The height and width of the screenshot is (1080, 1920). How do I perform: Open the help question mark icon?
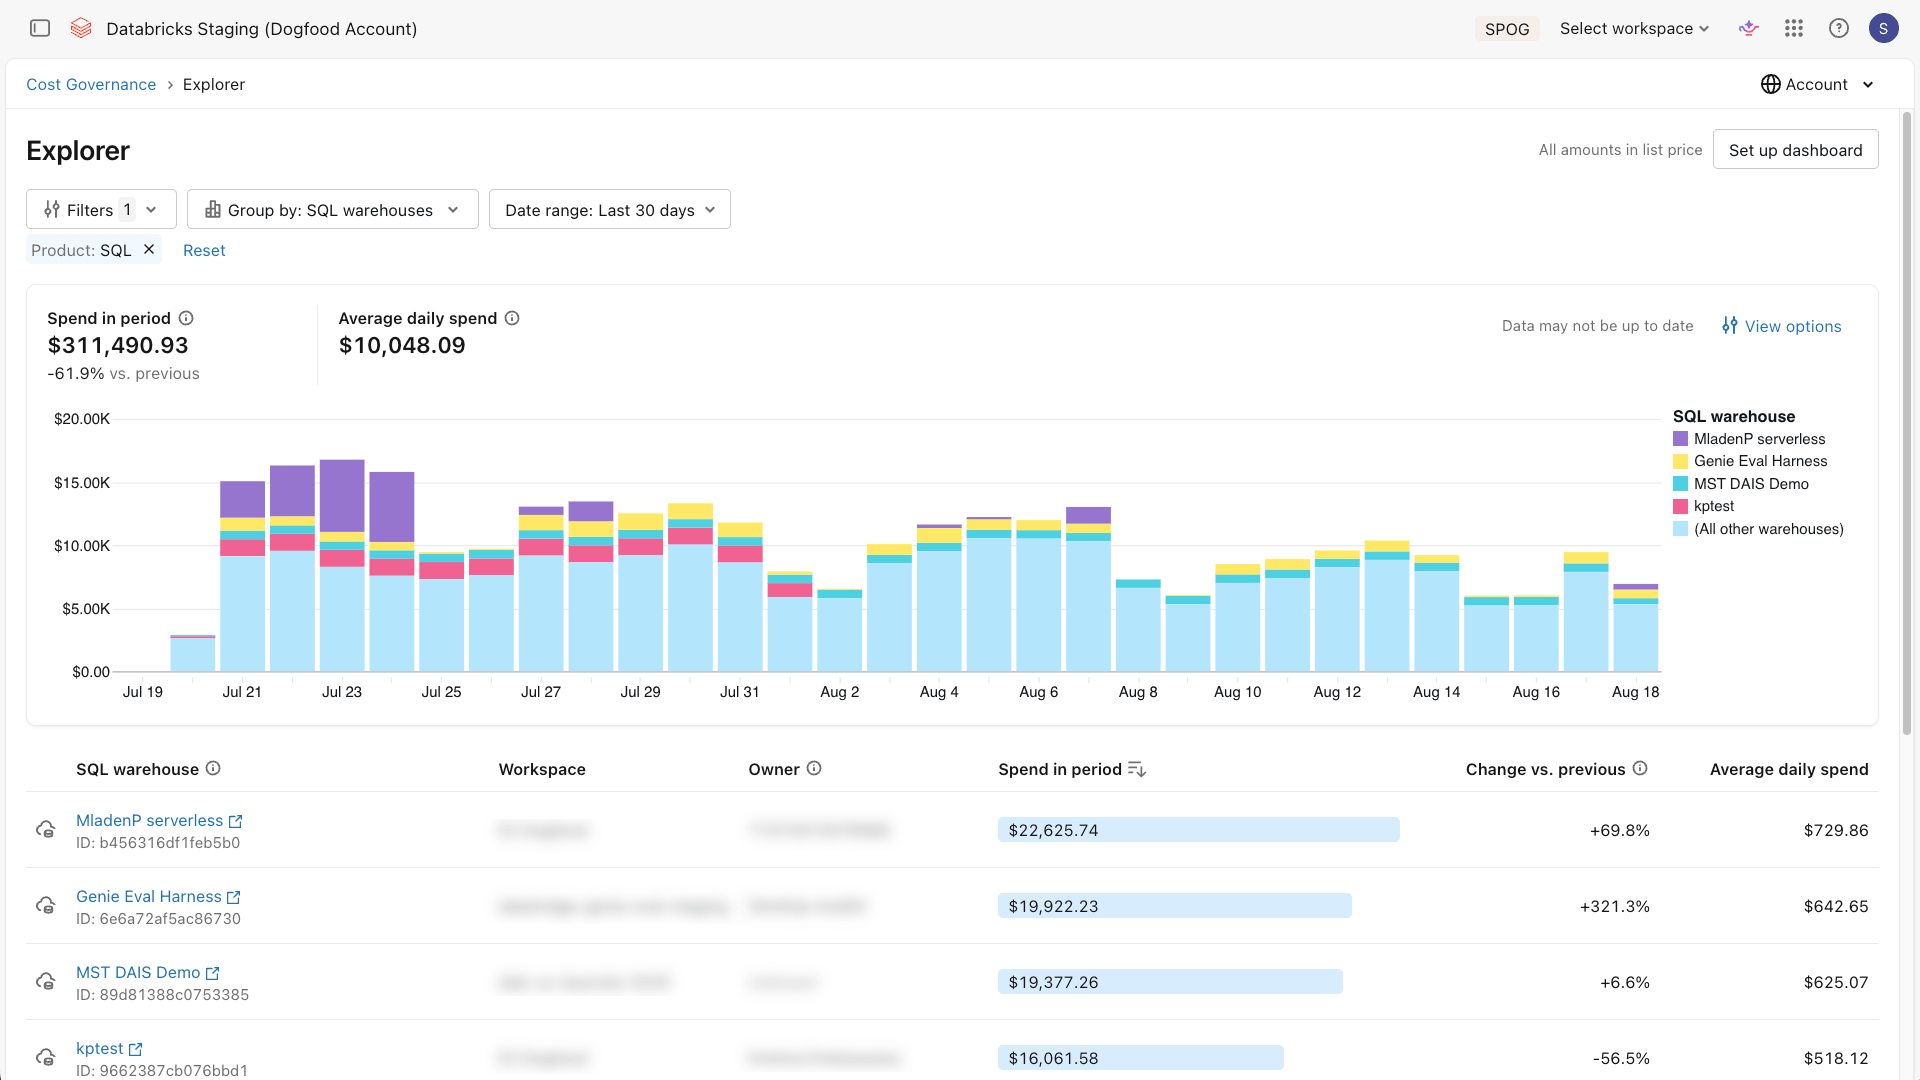(x=1839, y=28)
